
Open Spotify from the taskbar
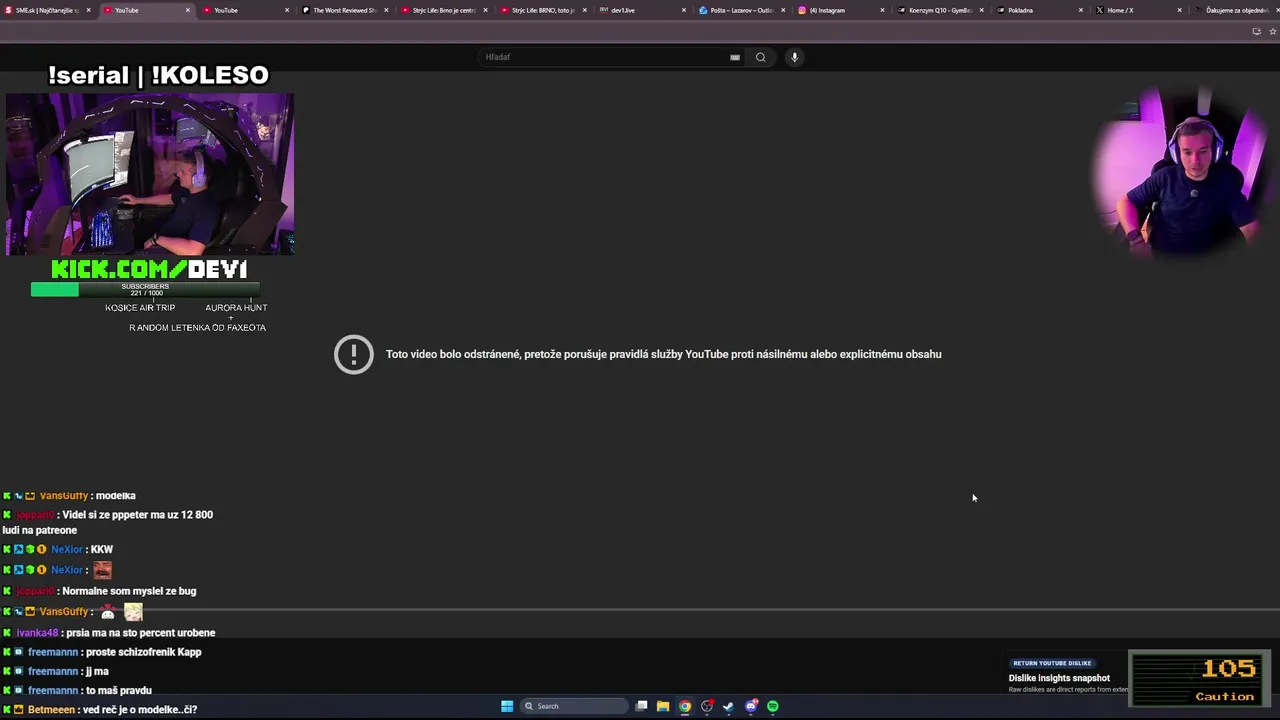click(x=773, y=706)
